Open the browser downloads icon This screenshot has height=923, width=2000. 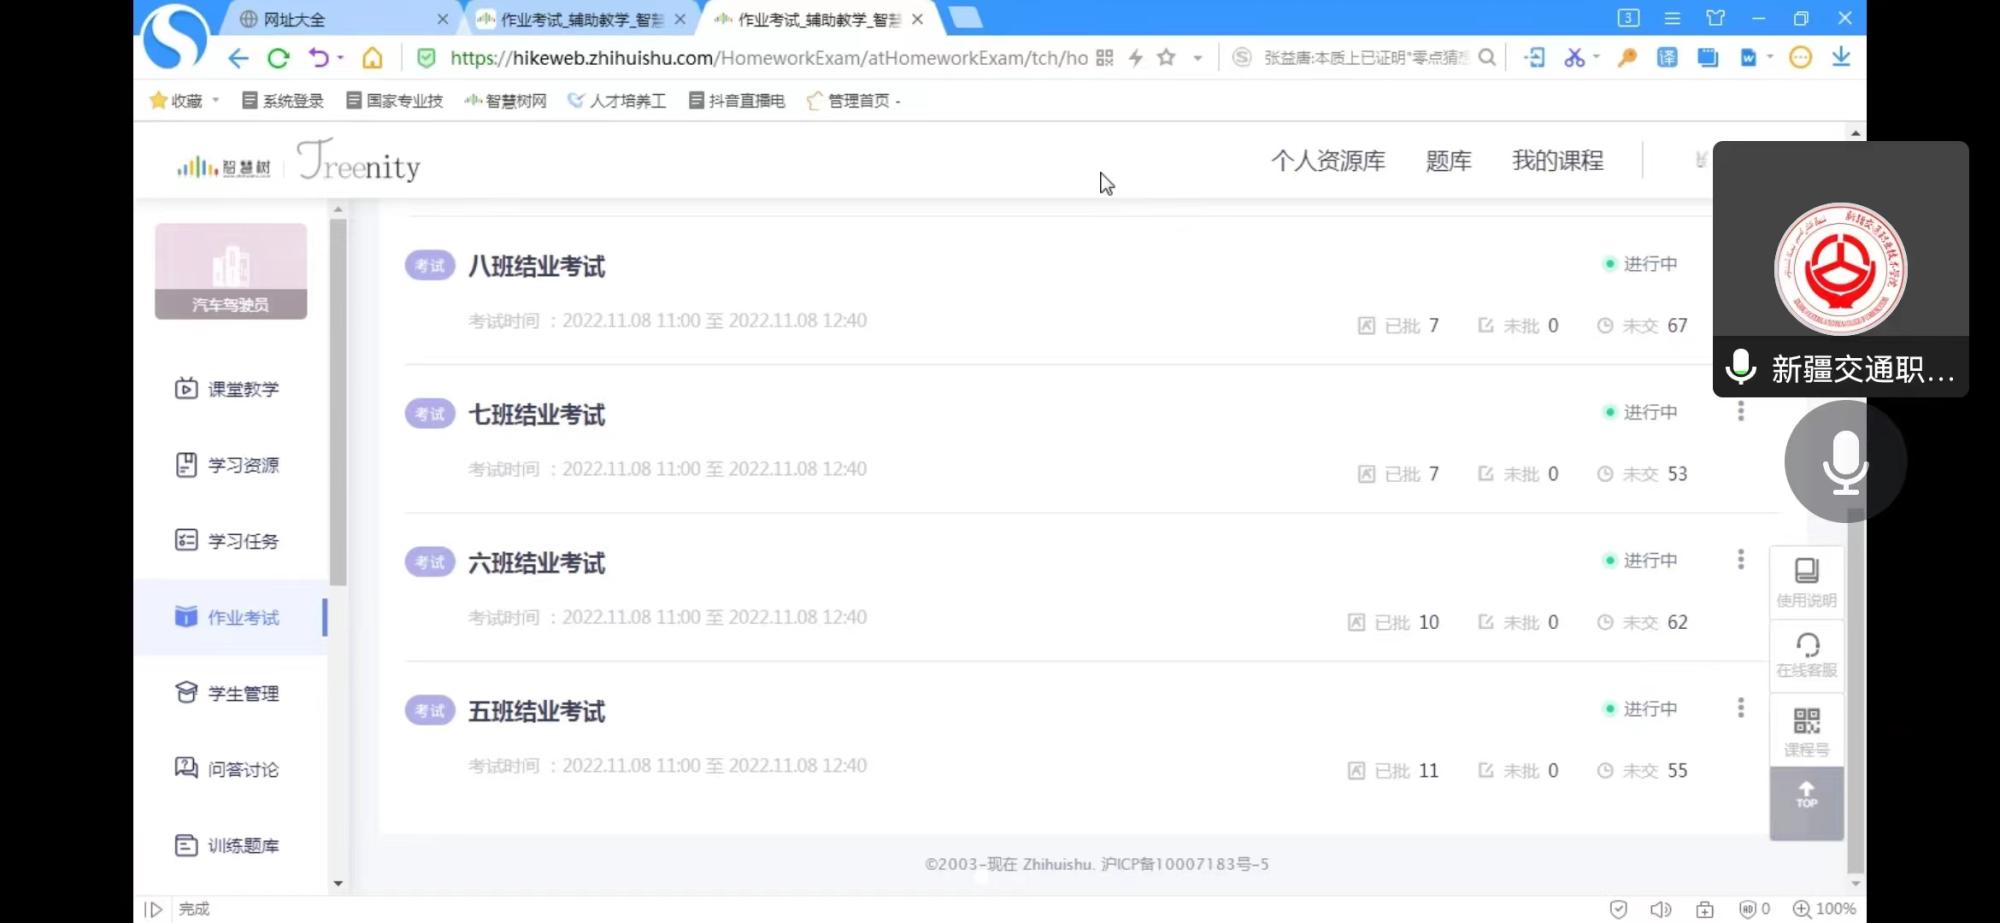1840,58
